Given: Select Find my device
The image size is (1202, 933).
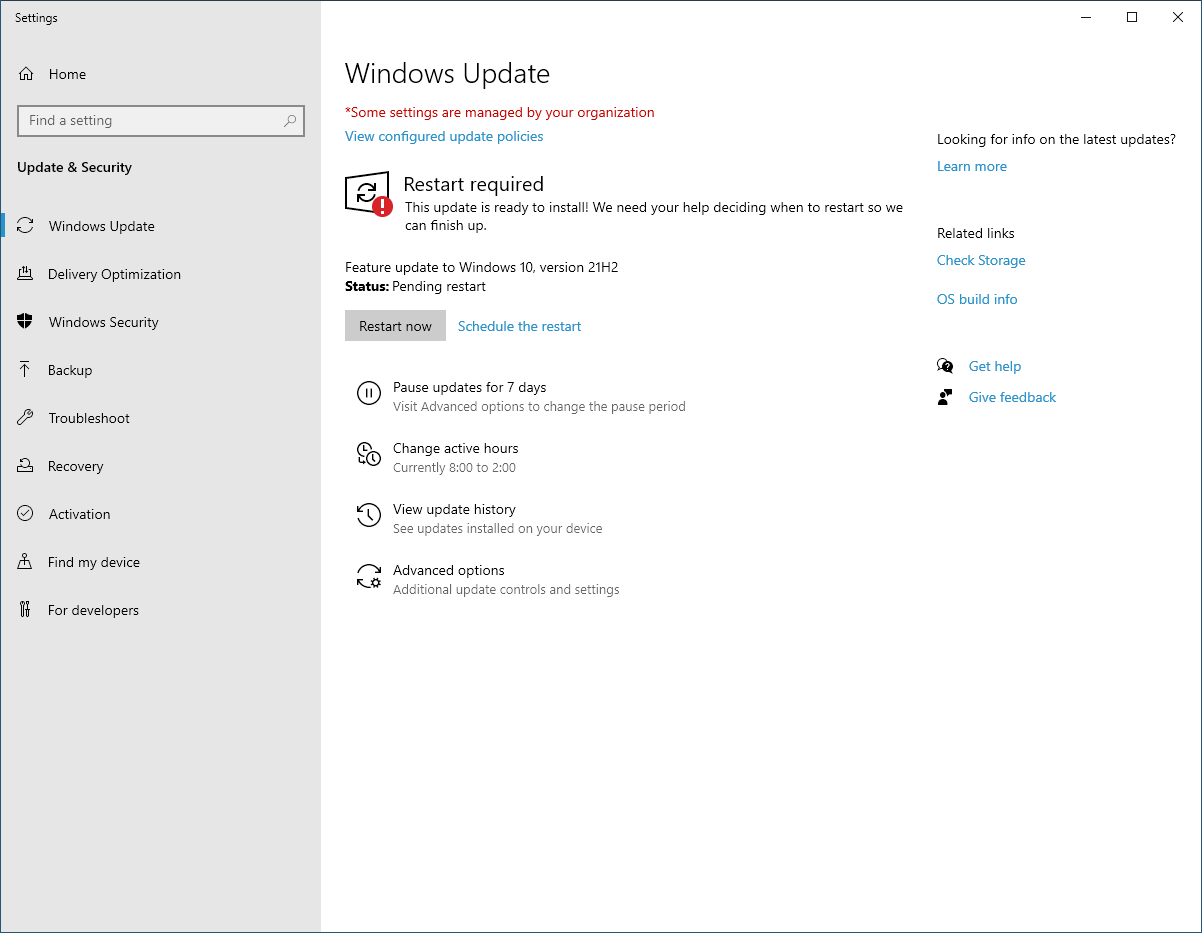Looking at the screenshot, I should click(160, 562).
